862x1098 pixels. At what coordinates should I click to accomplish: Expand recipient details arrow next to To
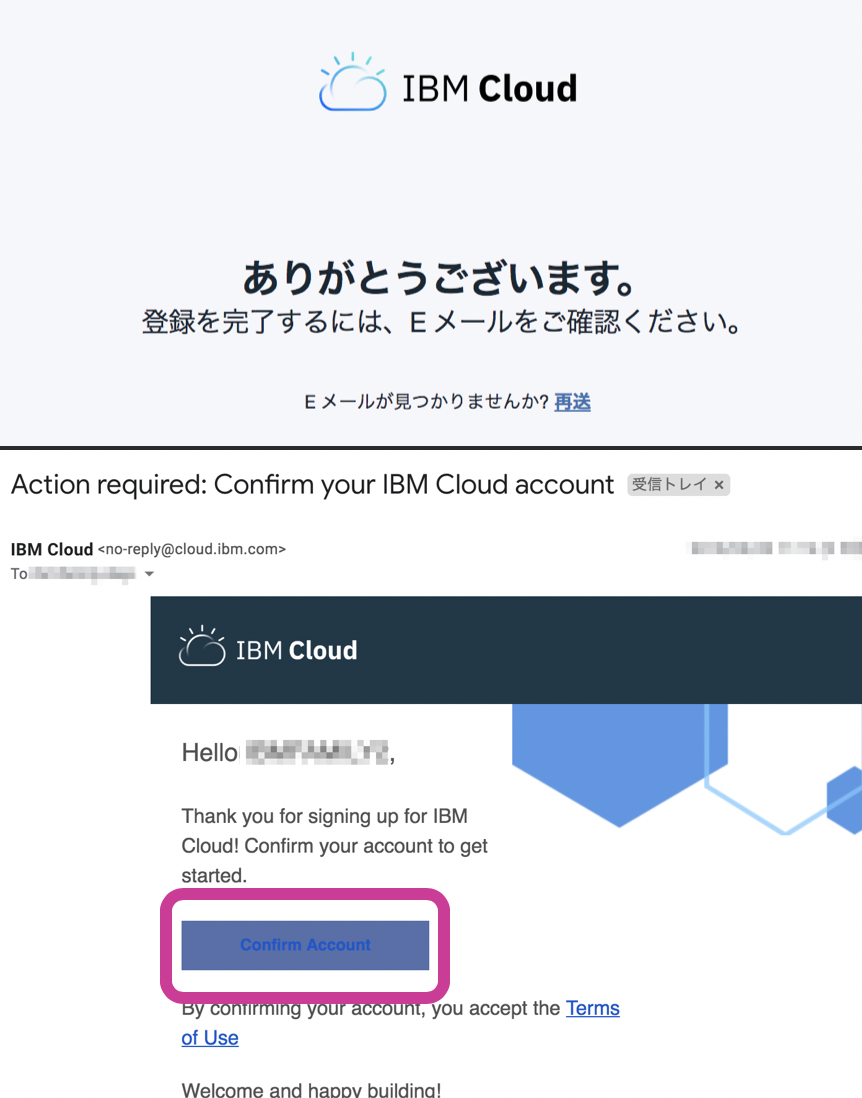click(x=149, y=574)
